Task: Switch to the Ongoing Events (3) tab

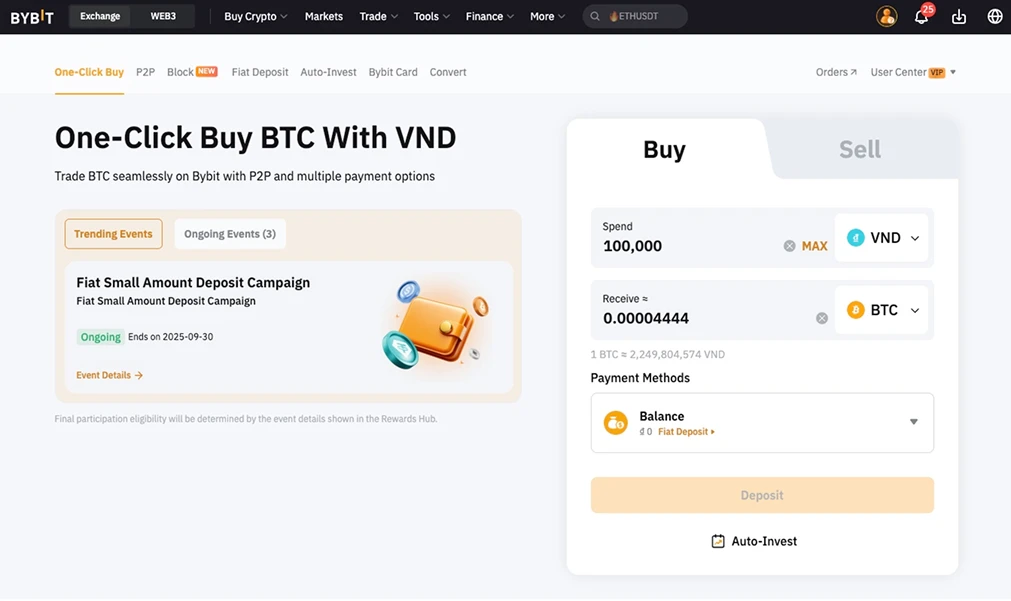Action: pos(230,234)
